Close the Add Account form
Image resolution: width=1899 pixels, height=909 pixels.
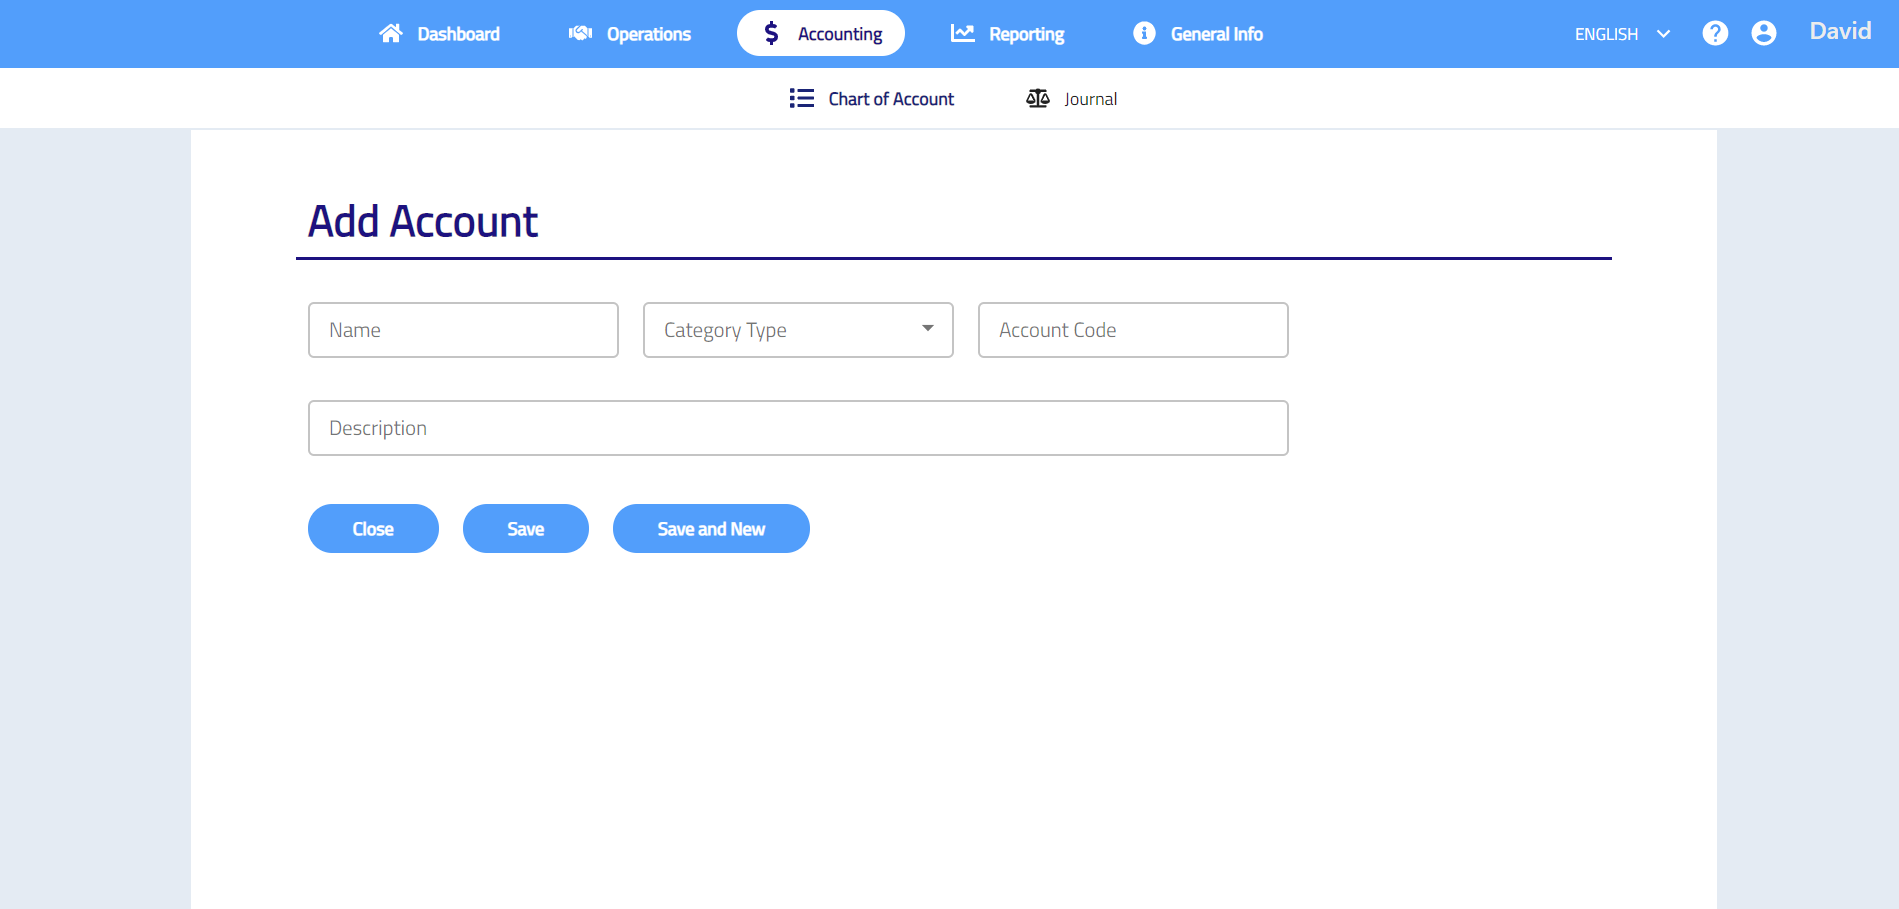(373, 529)
